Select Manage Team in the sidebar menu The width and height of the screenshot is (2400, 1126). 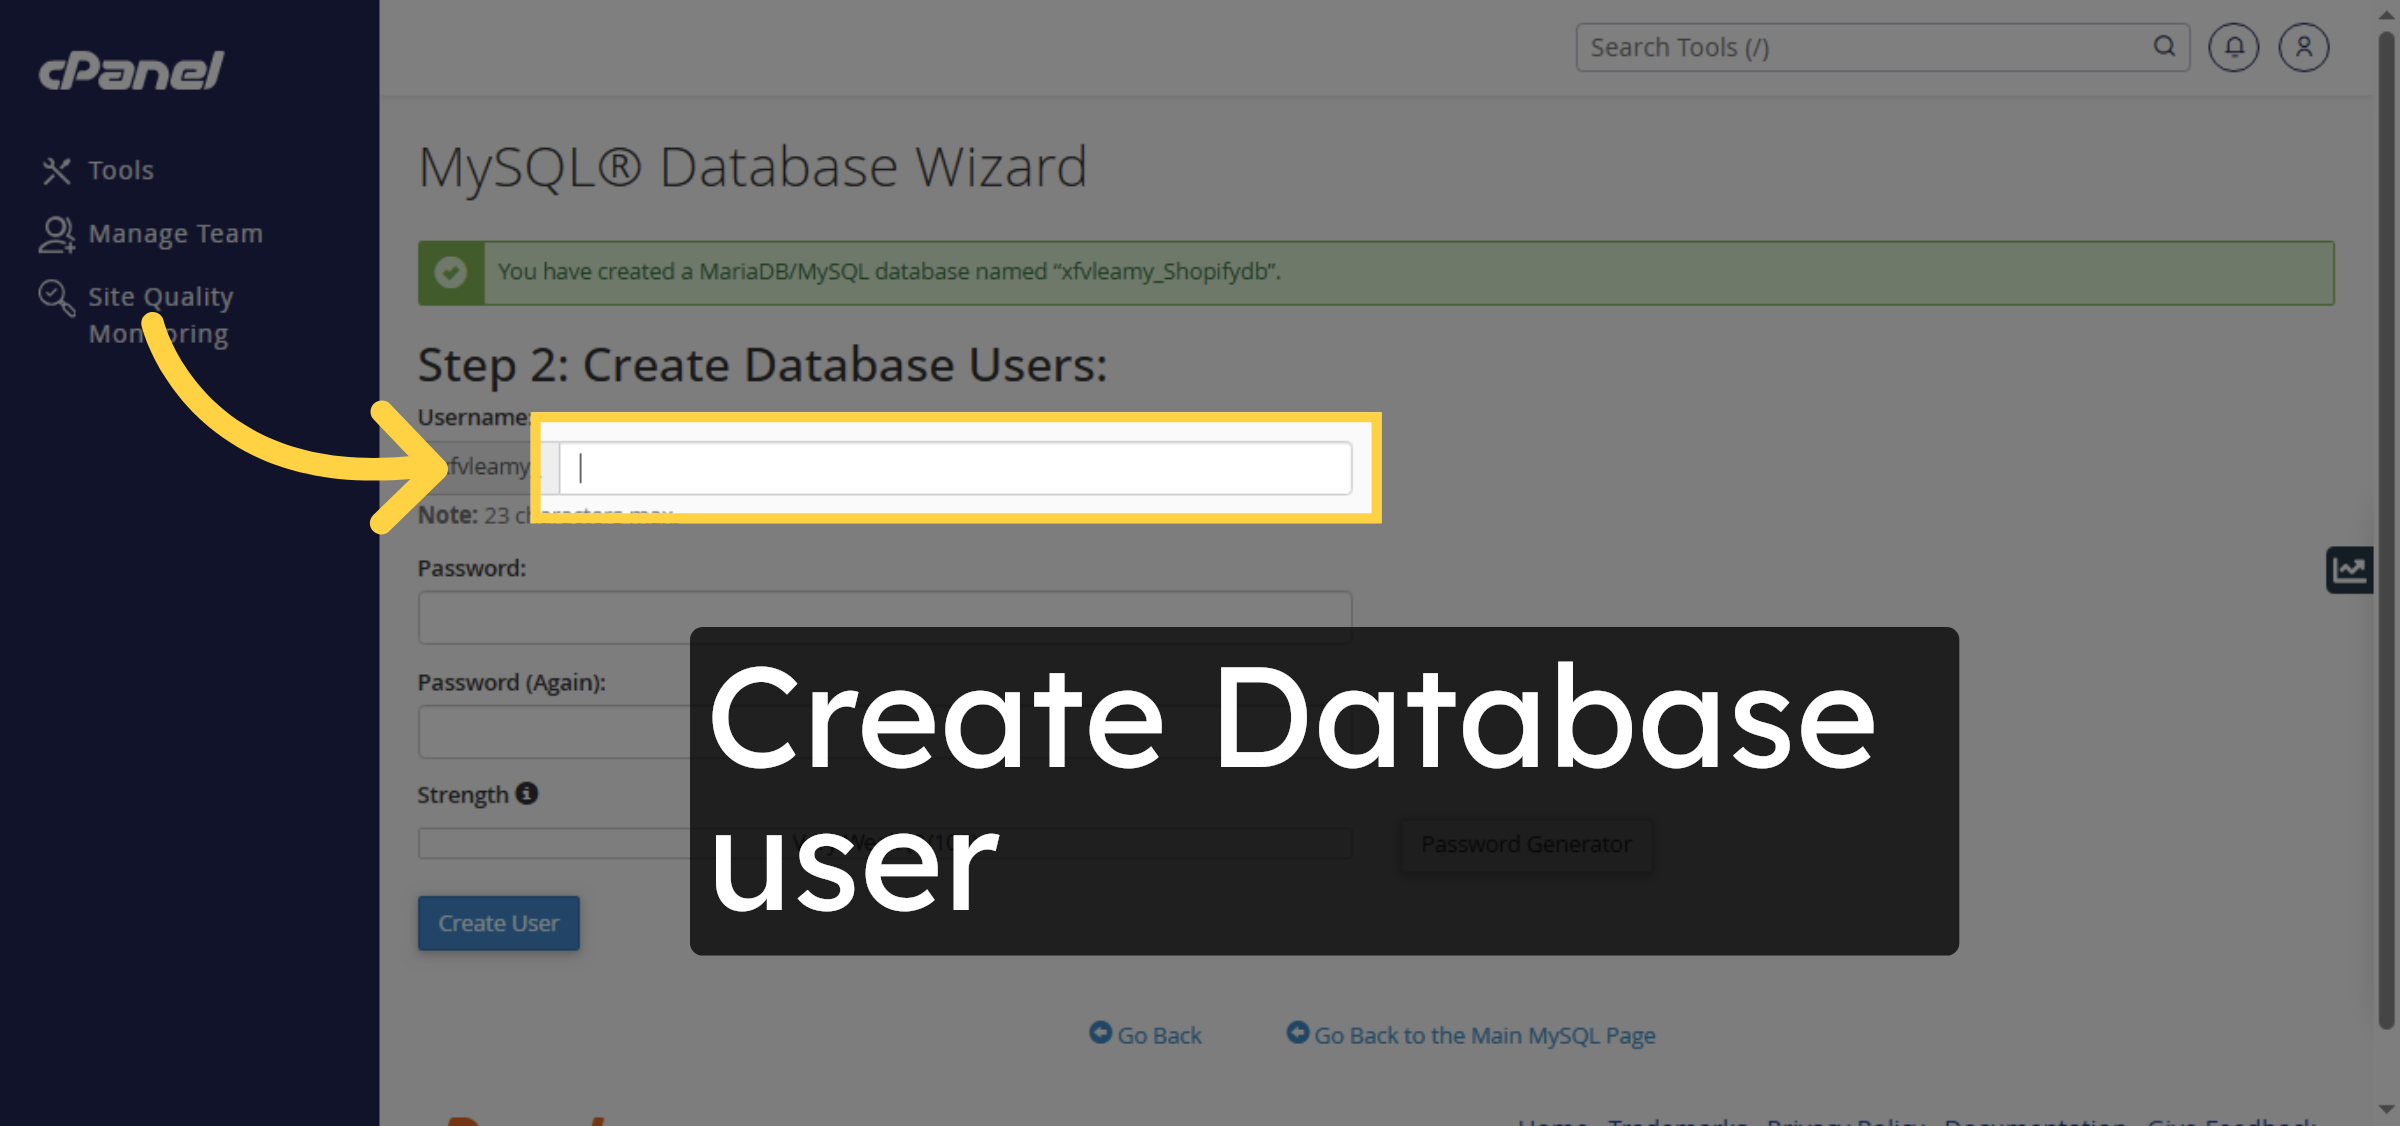[x=176, y=233]
